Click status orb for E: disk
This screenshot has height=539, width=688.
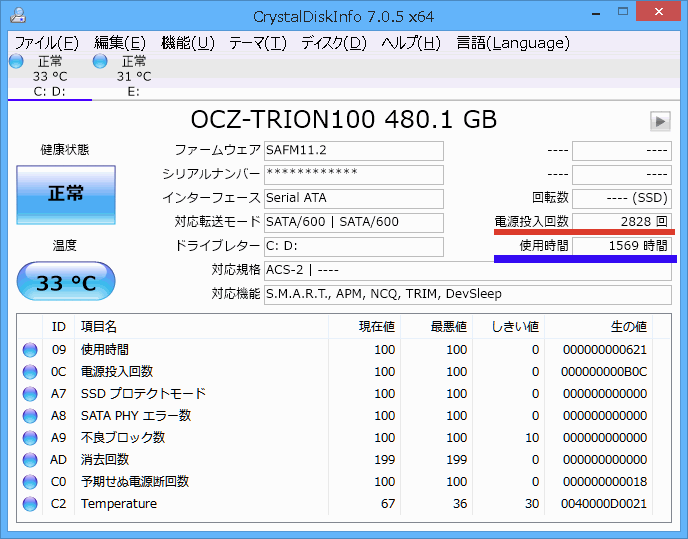(100, 61)
